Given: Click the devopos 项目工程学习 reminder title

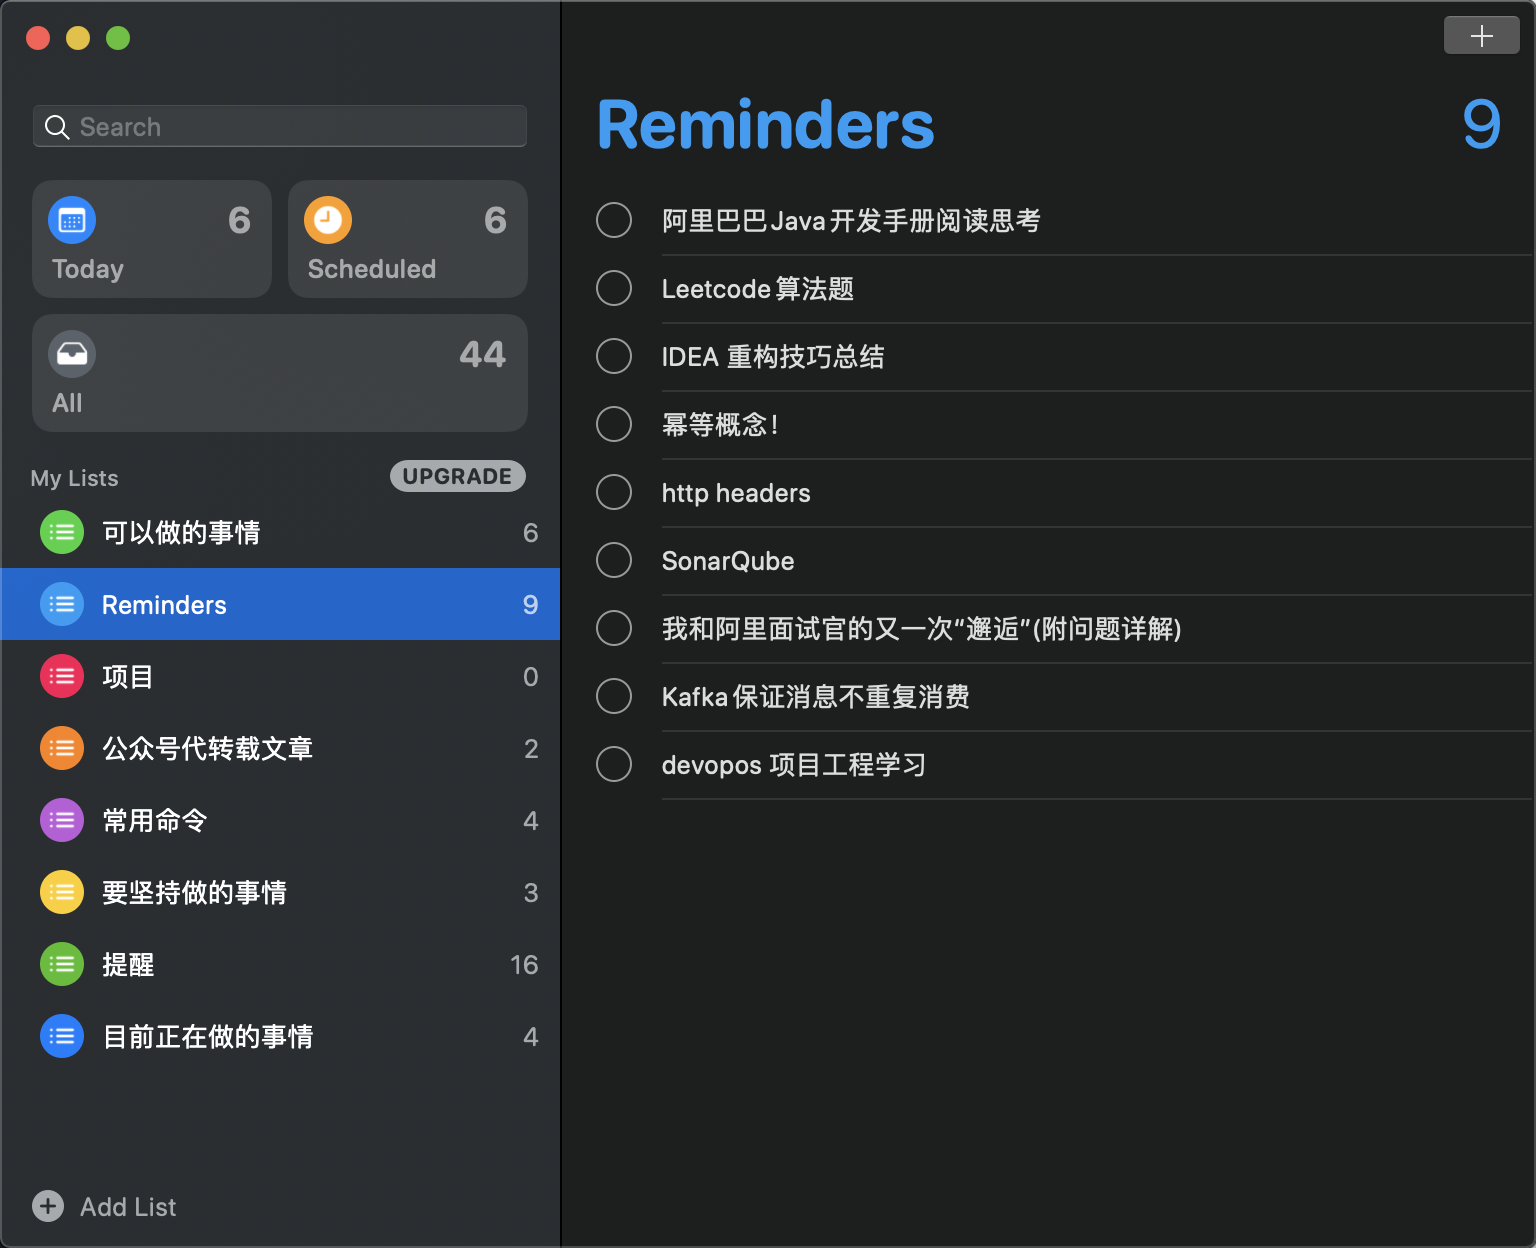Looking at the screenshot, I should click(793, 765).
